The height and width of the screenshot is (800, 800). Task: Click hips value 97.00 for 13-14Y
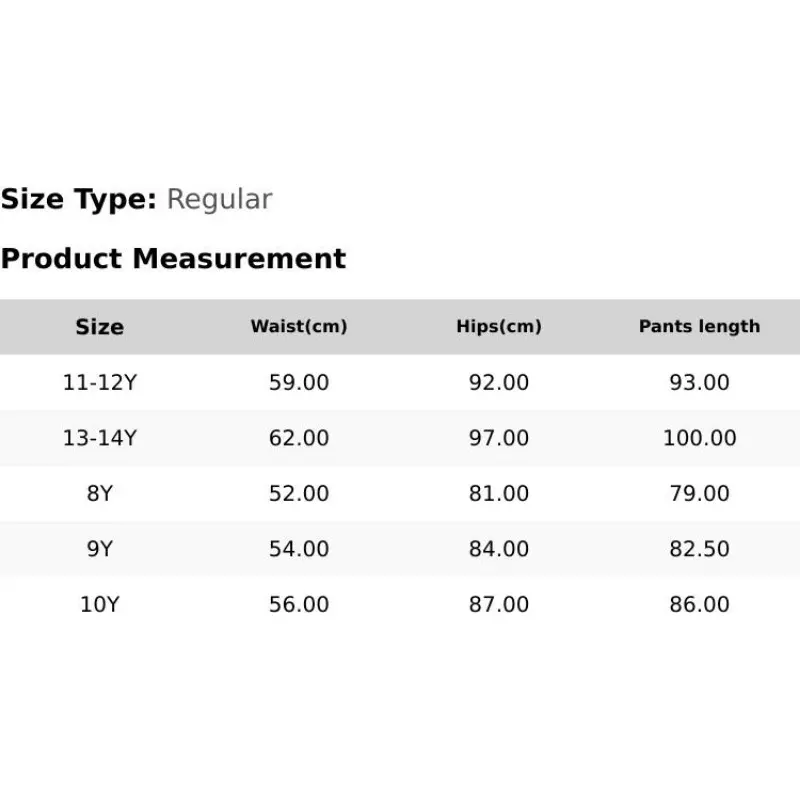click(x=499, y=438)
